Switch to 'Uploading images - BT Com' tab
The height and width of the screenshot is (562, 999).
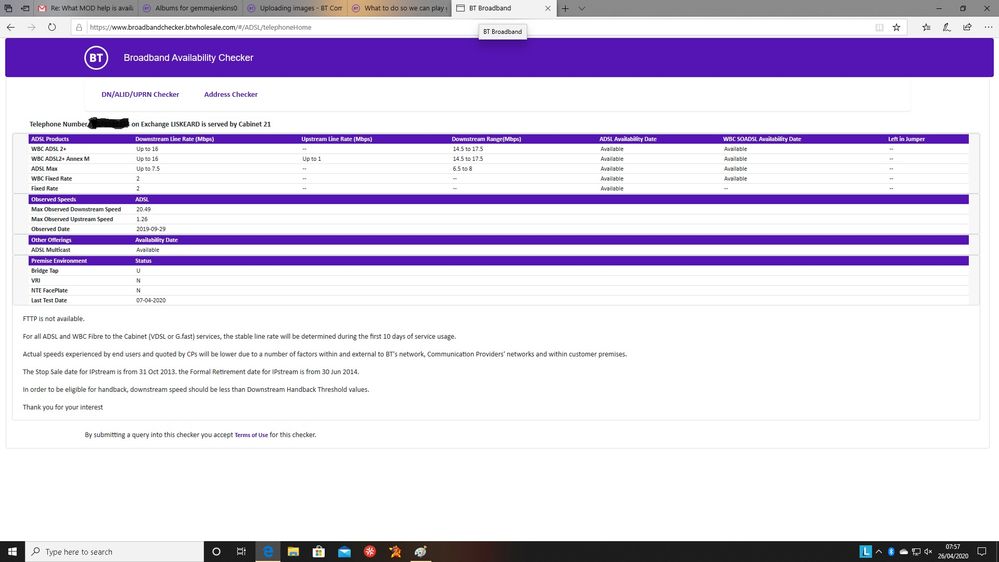294,8
